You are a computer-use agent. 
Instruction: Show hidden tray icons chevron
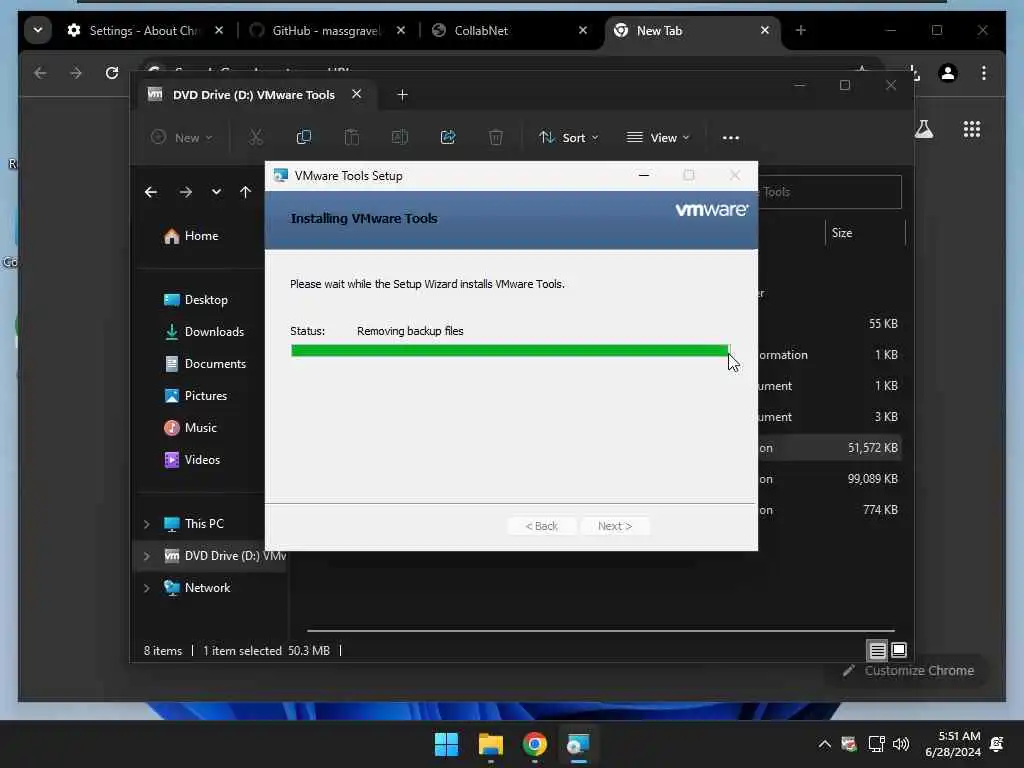tap(824, 744)
